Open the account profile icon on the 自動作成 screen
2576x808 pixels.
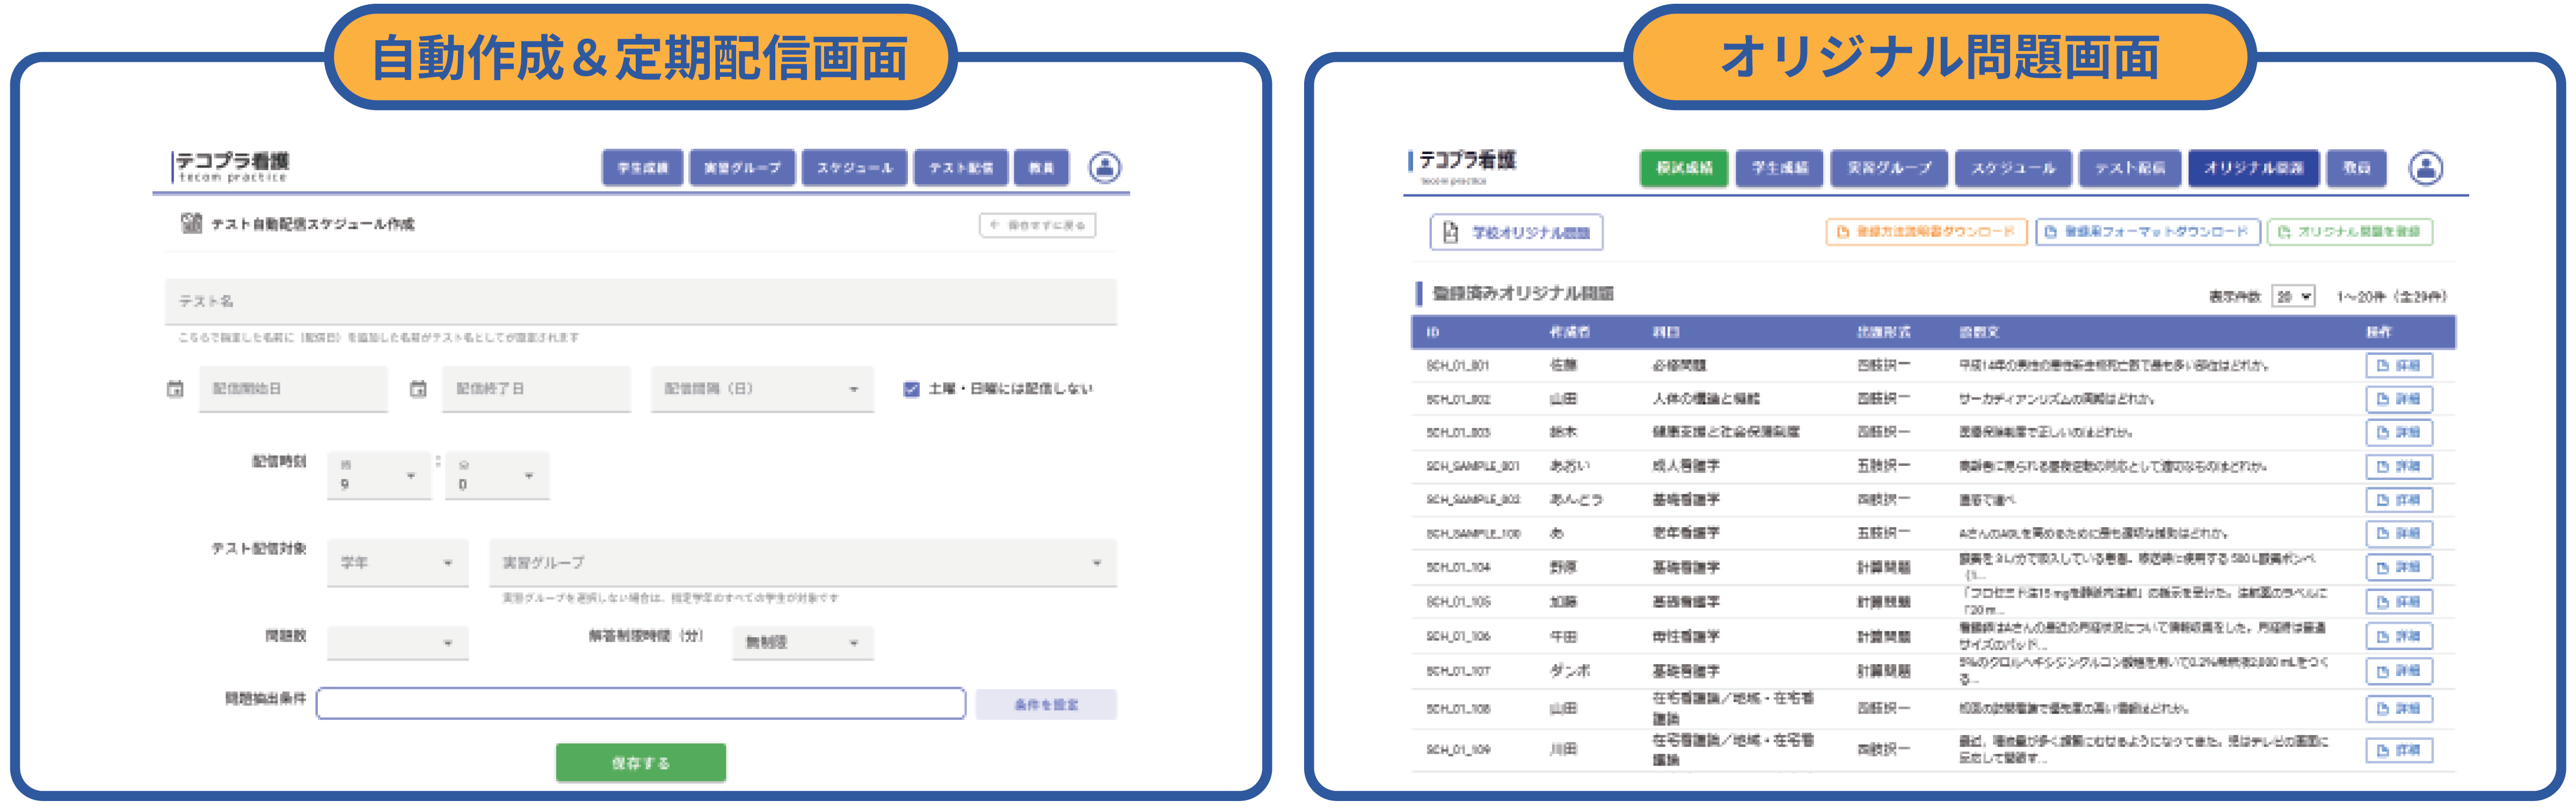[1104, 168]
